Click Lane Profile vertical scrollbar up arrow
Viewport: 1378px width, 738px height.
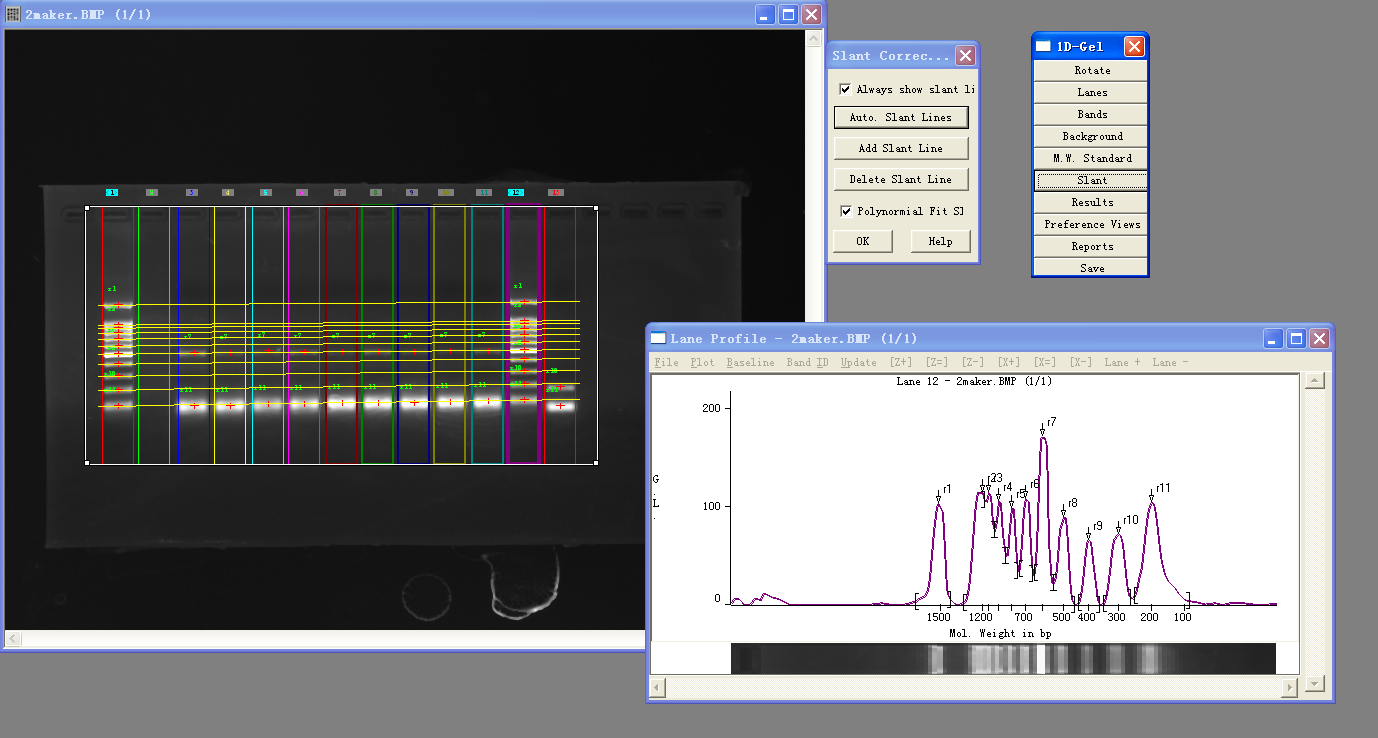[x=1316, y=380]
